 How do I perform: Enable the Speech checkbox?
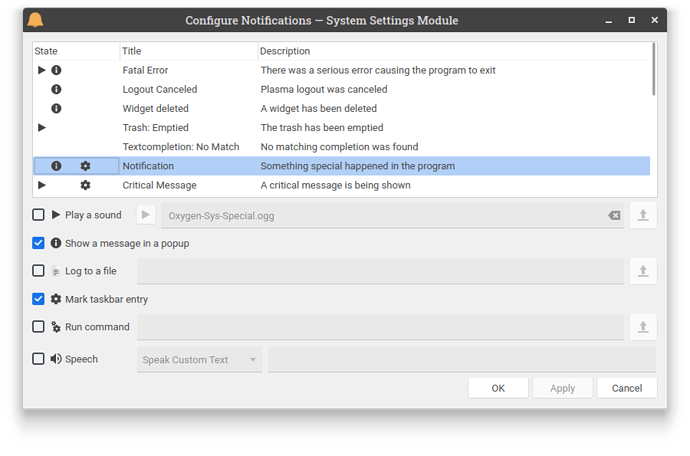(x=38, y=359)
